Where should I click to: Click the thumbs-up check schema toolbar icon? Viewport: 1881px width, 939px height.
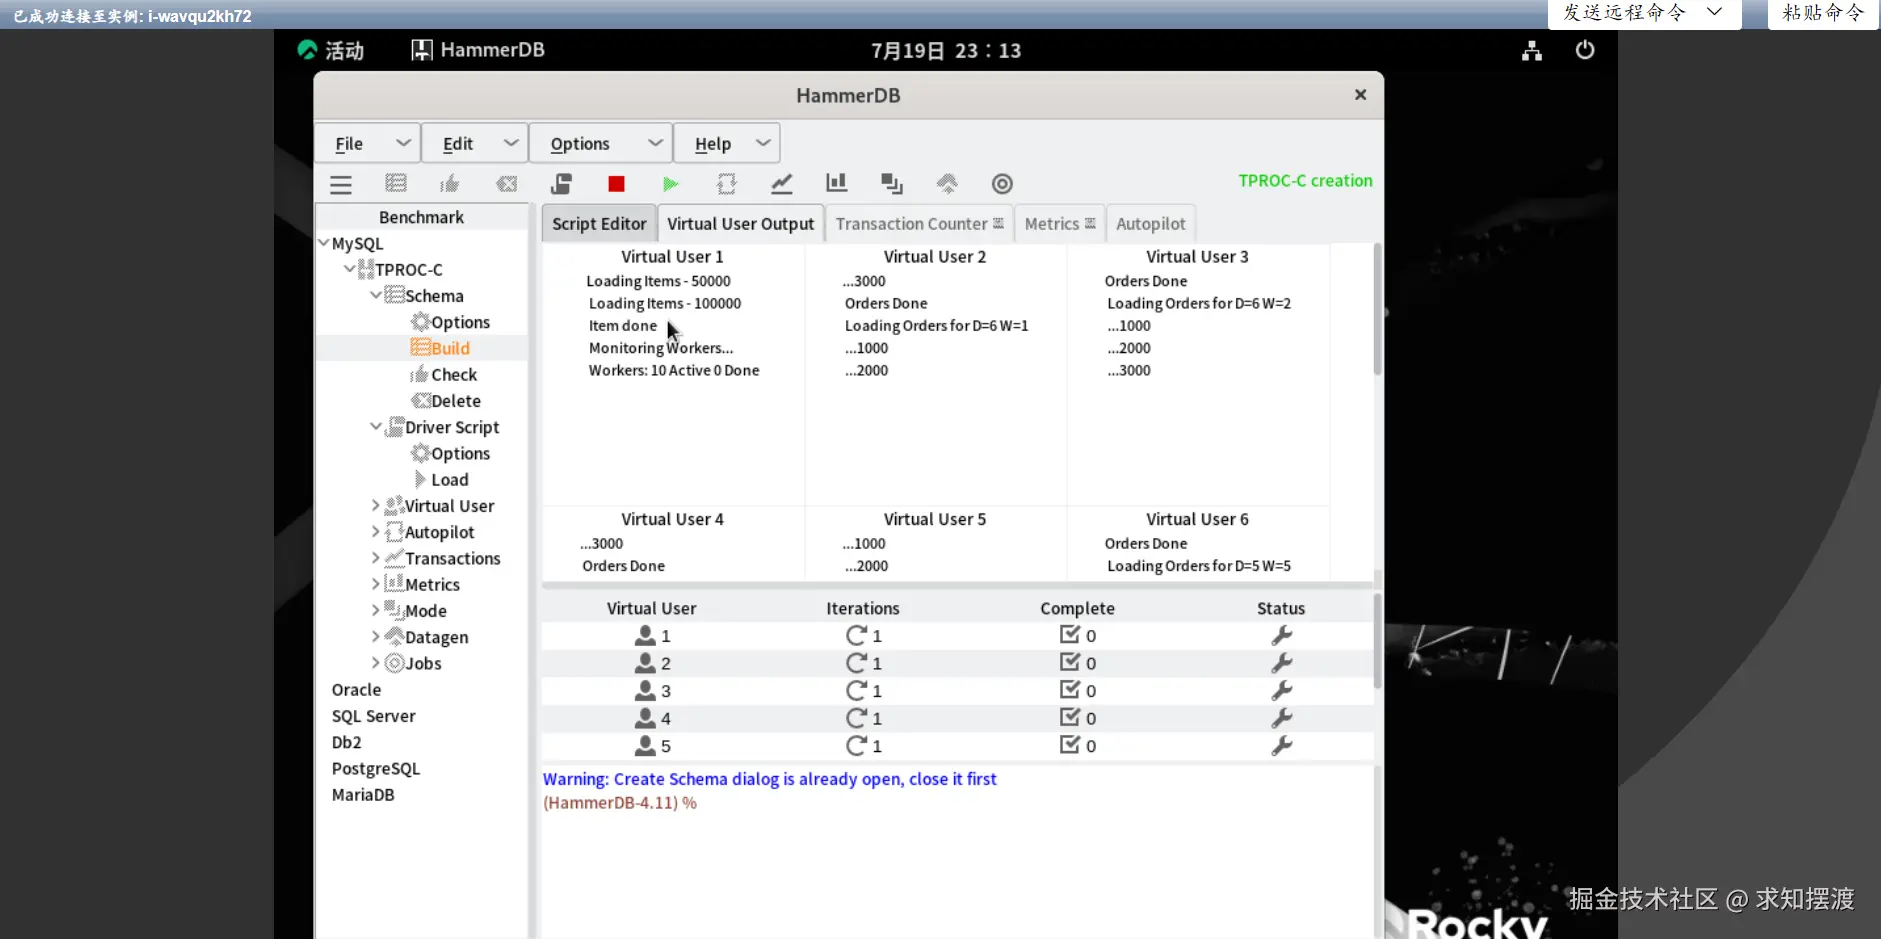[450, 183]
